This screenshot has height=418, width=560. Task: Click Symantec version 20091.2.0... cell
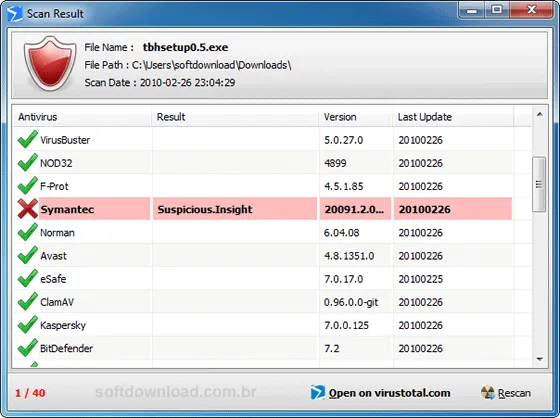(354, 209)
